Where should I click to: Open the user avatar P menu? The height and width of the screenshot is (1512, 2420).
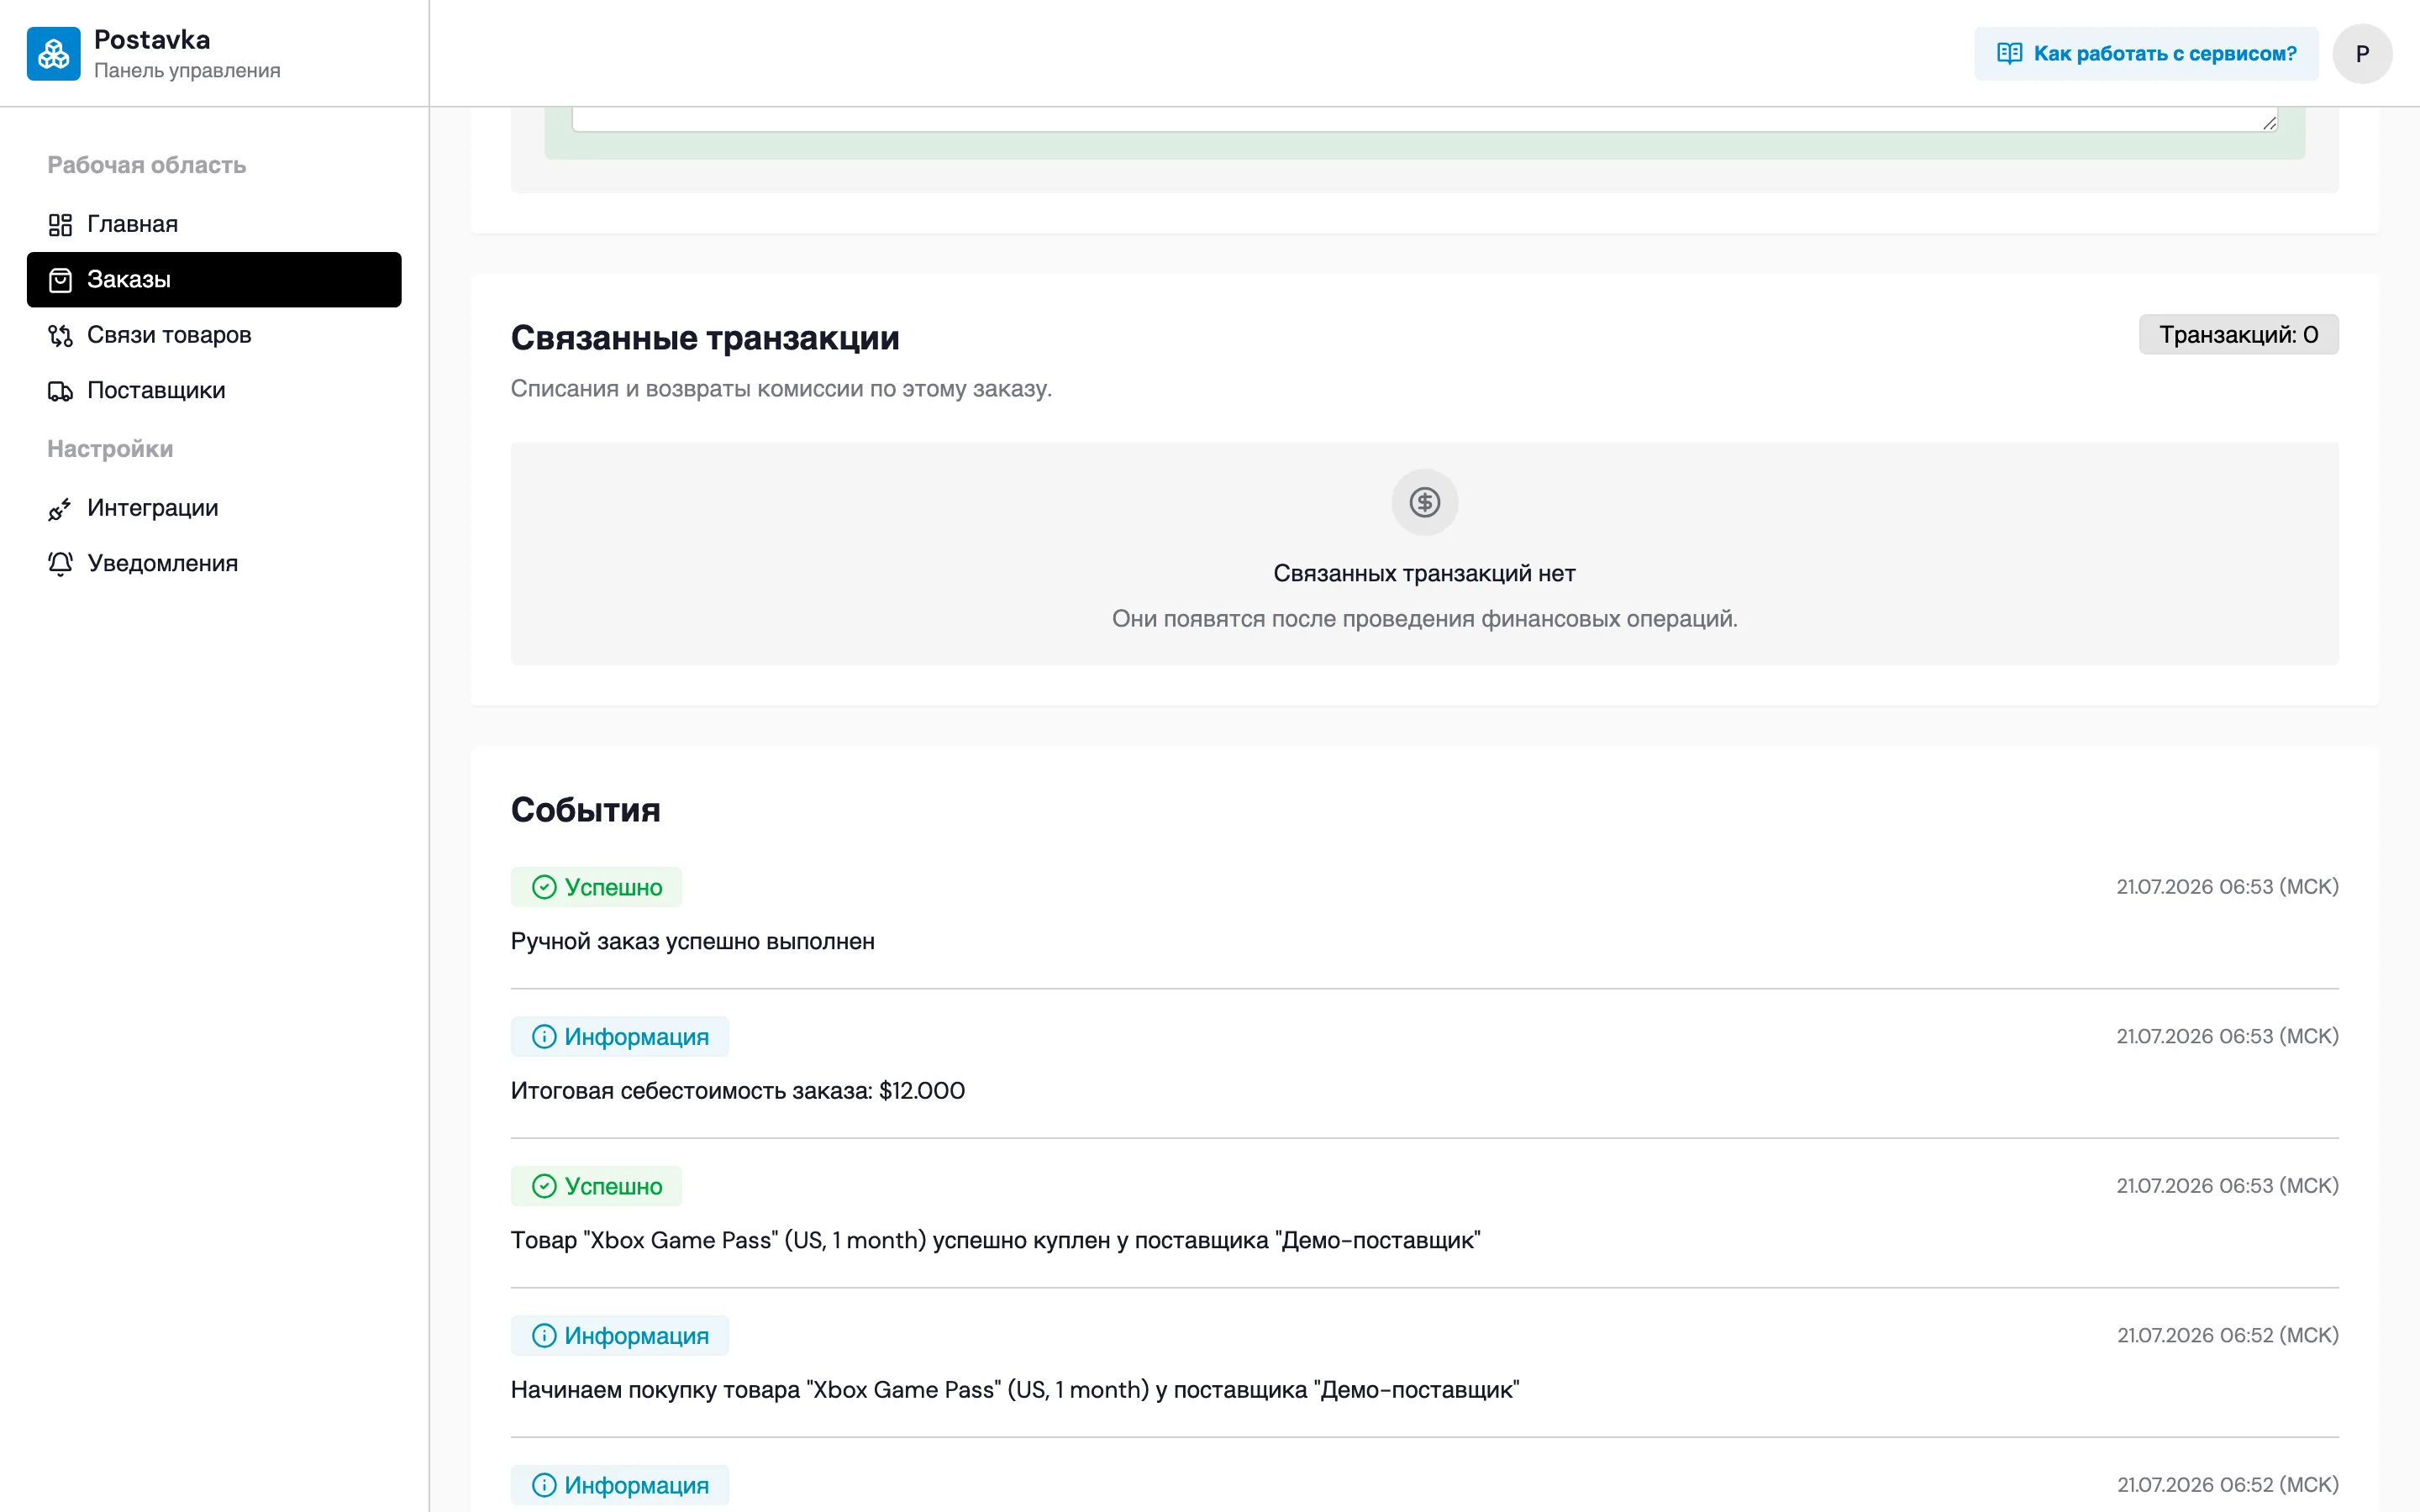point(2362,54)
